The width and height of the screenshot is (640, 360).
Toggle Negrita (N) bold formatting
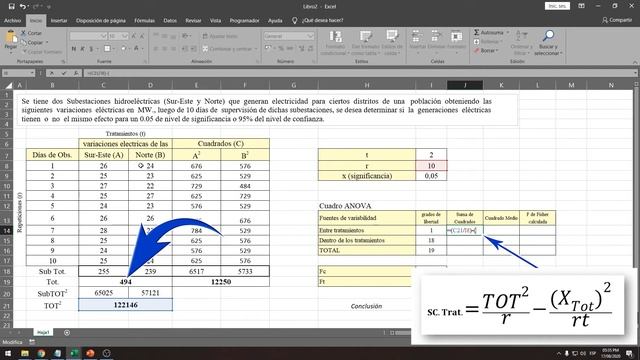74,49
